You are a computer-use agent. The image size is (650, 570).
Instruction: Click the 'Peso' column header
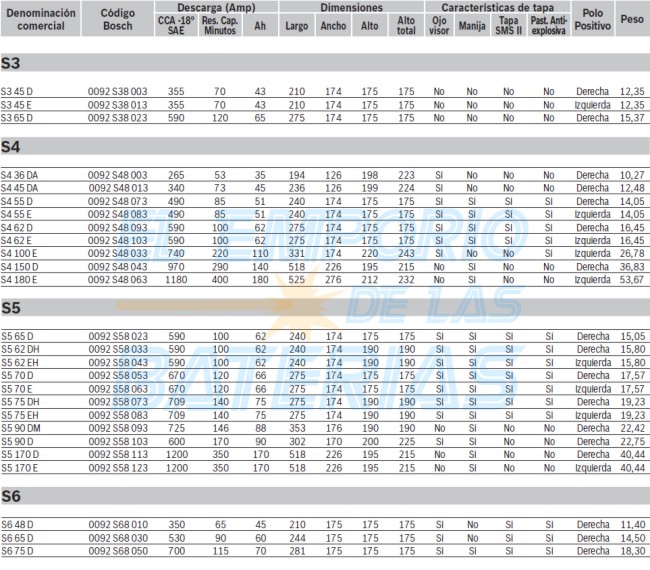(632, 19)
